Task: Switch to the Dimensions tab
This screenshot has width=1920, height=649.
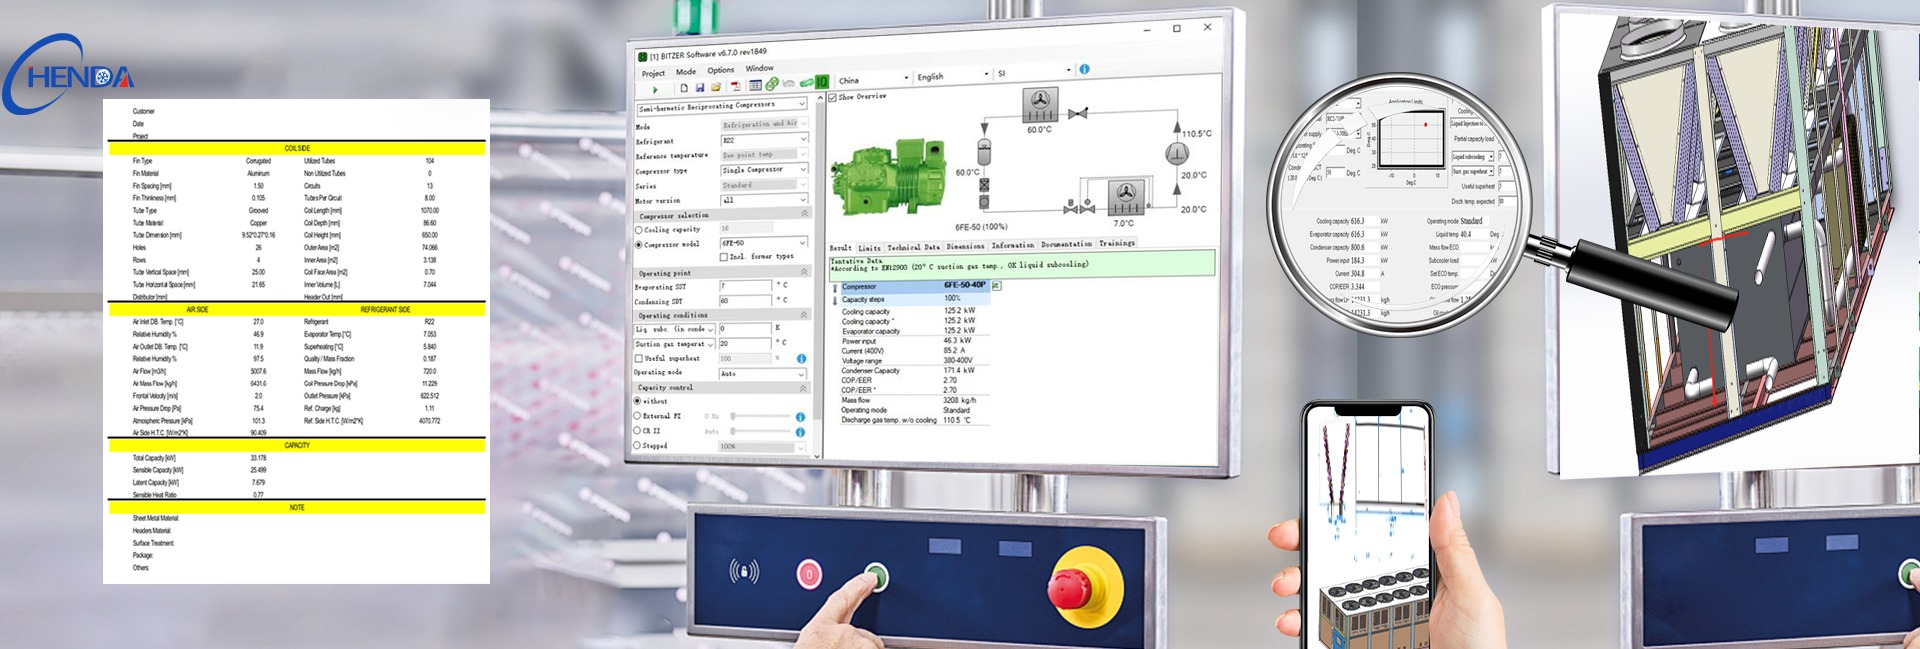Action: click(x=965, y=245)
